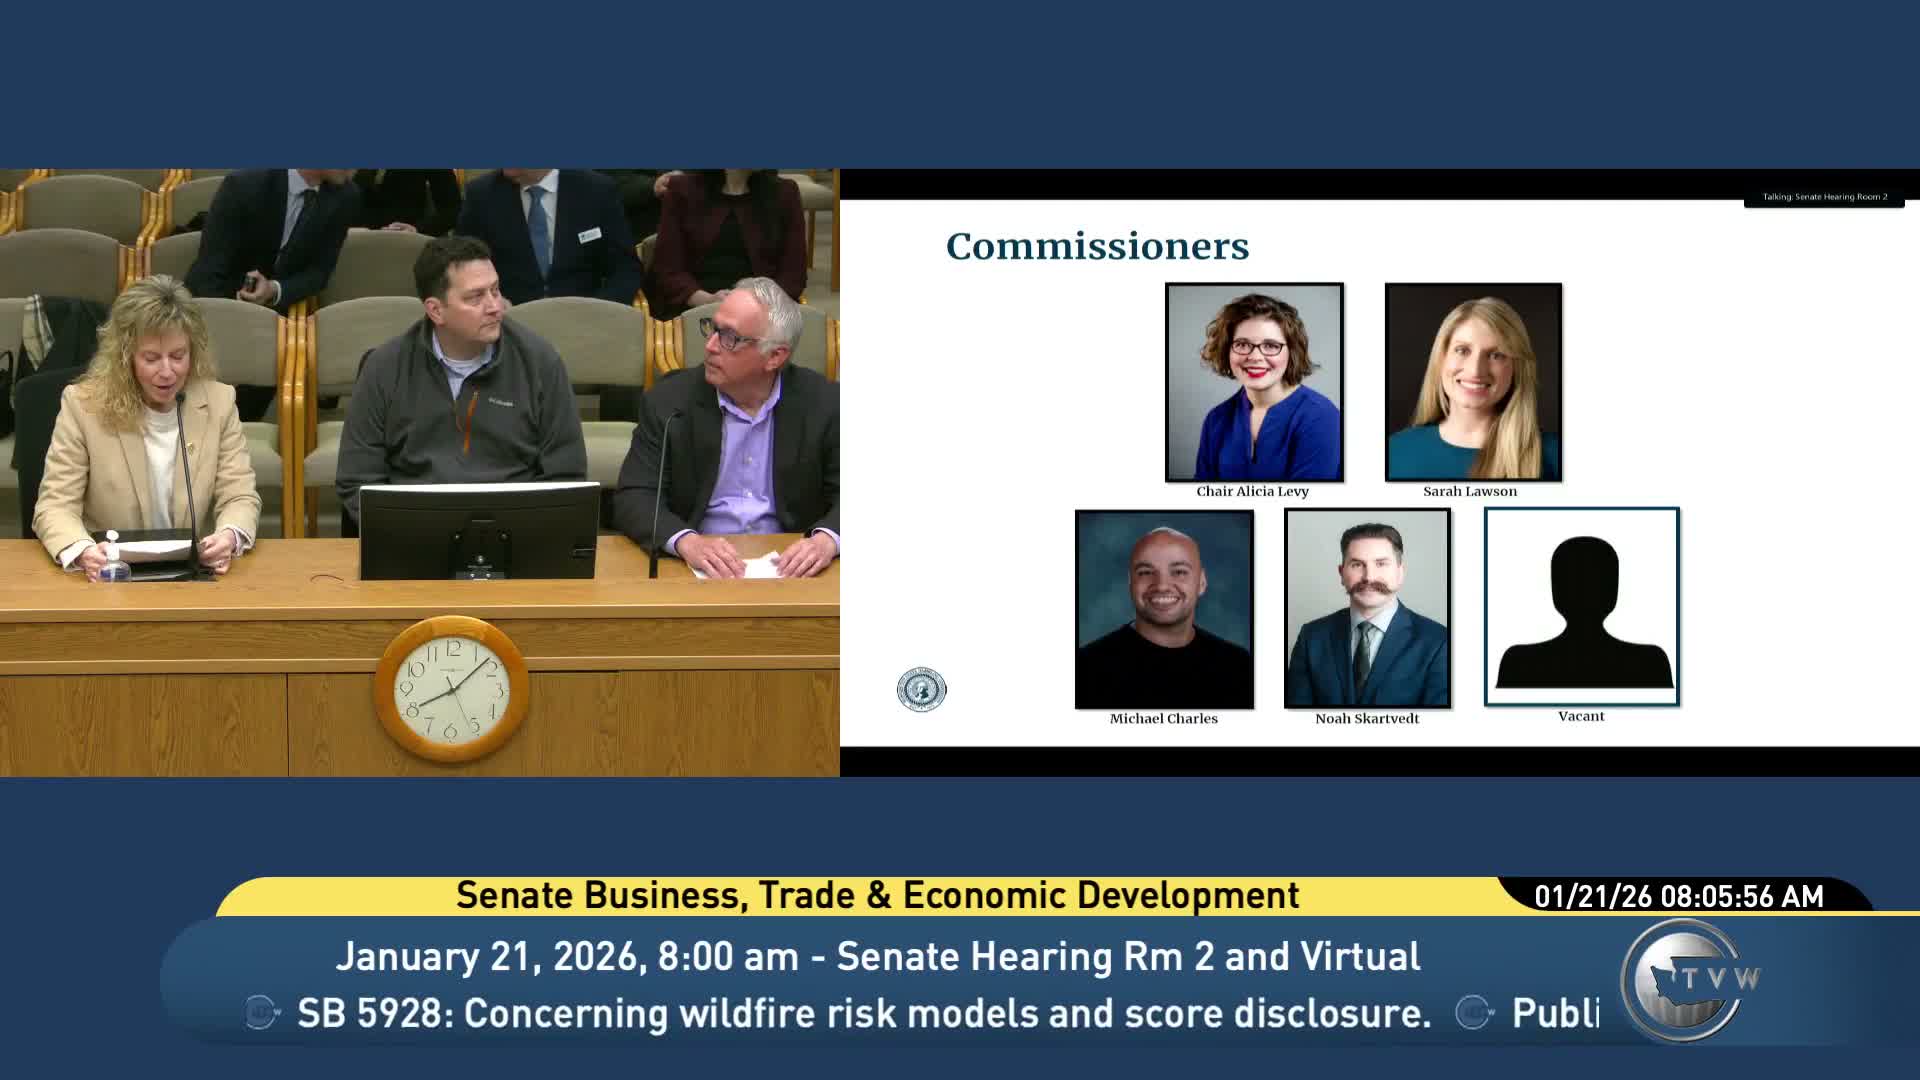Click the computer monitor on the desk
This screenshot has width=1920, height=1080.
pyautogui.click(x=479, y=531)
